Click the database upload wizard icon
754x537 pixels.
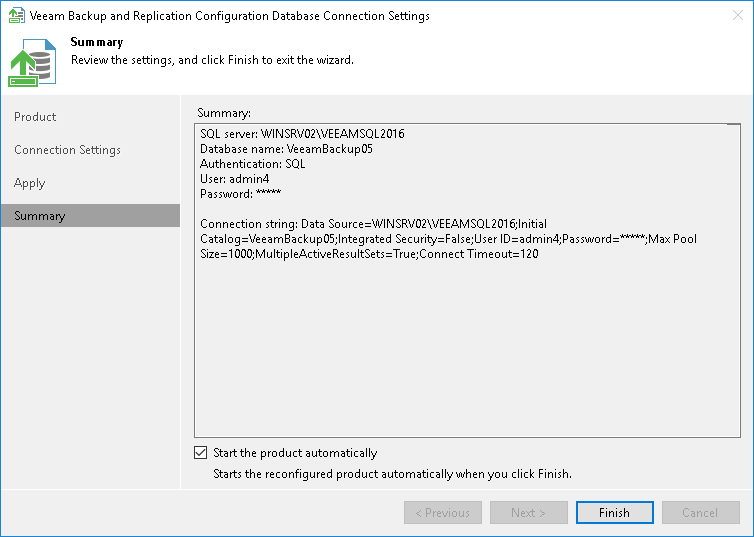point(32,62)
